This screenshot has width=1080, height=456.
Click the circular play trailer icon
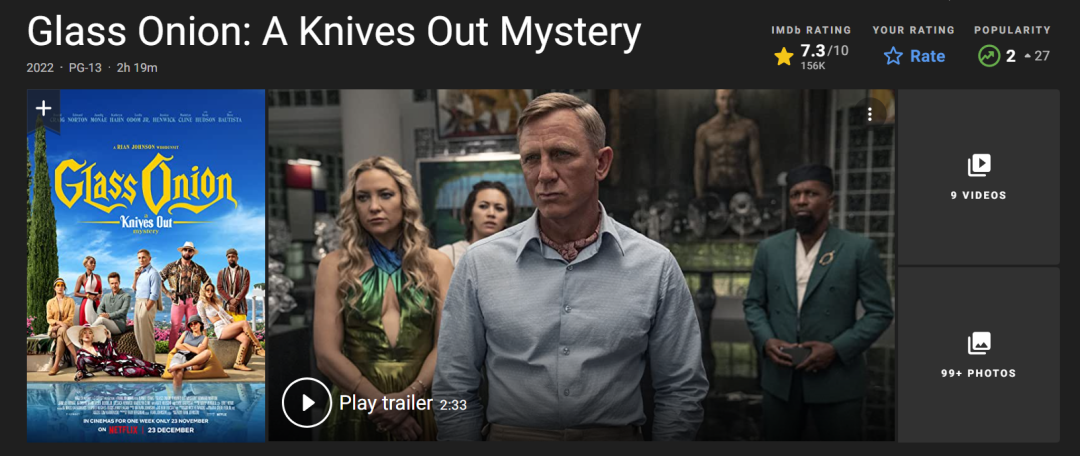click(x=307, y=403)
